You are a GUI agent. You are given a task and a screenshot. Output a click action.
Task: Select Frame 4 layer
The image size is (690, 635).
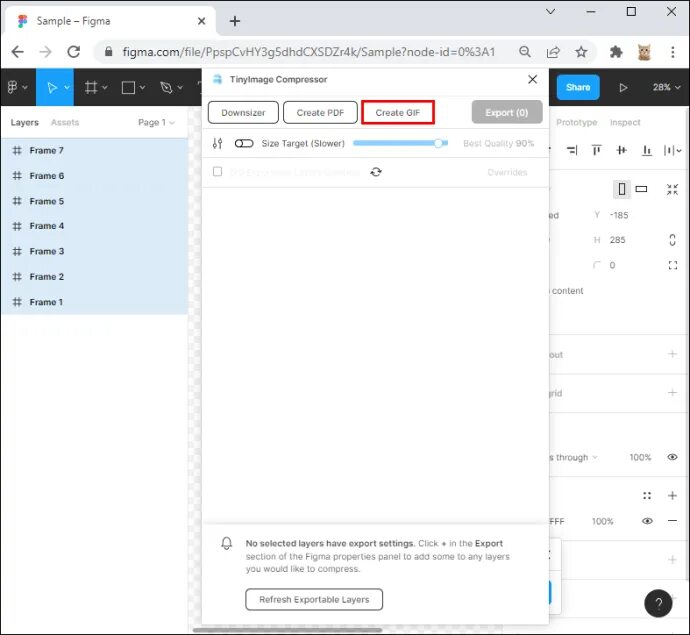coord(94,226)
